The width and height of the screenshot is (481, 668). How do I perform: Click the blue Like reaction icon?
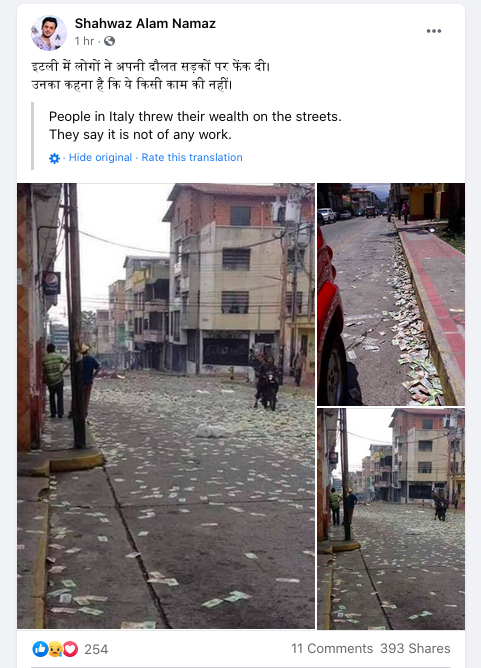[x=40, y=649]
